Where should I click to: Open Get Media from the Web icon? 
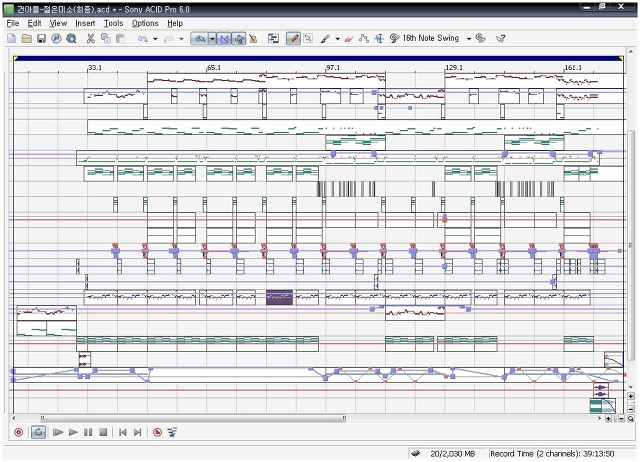tap(71, 38)
